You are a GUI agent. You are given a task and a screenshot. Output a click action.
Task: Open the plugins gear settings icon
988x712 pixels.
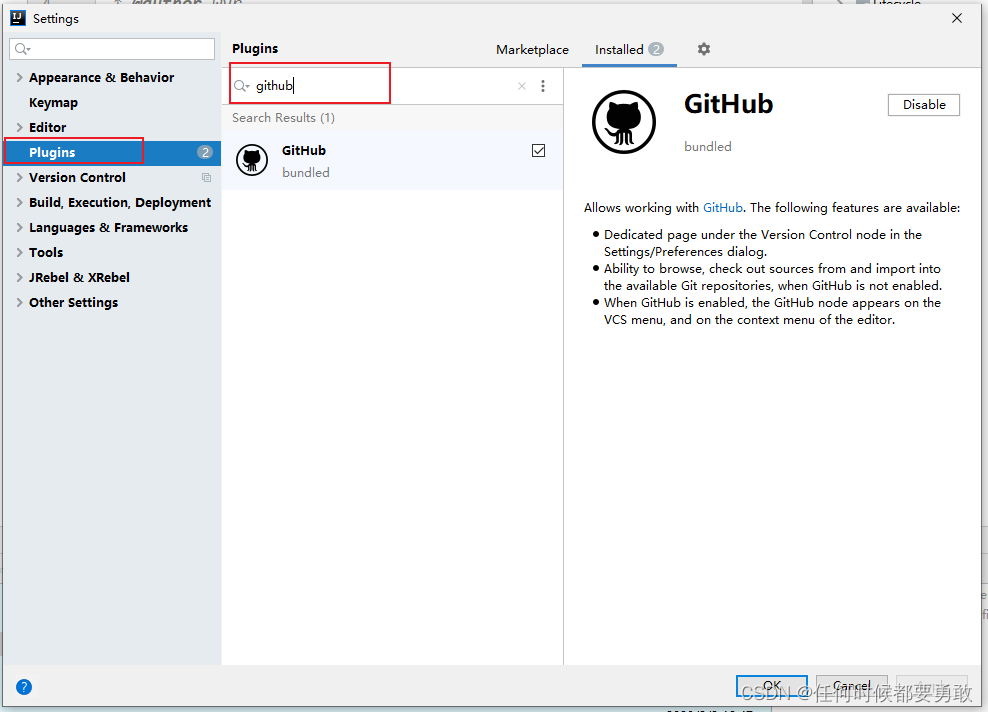click(704, 49)
